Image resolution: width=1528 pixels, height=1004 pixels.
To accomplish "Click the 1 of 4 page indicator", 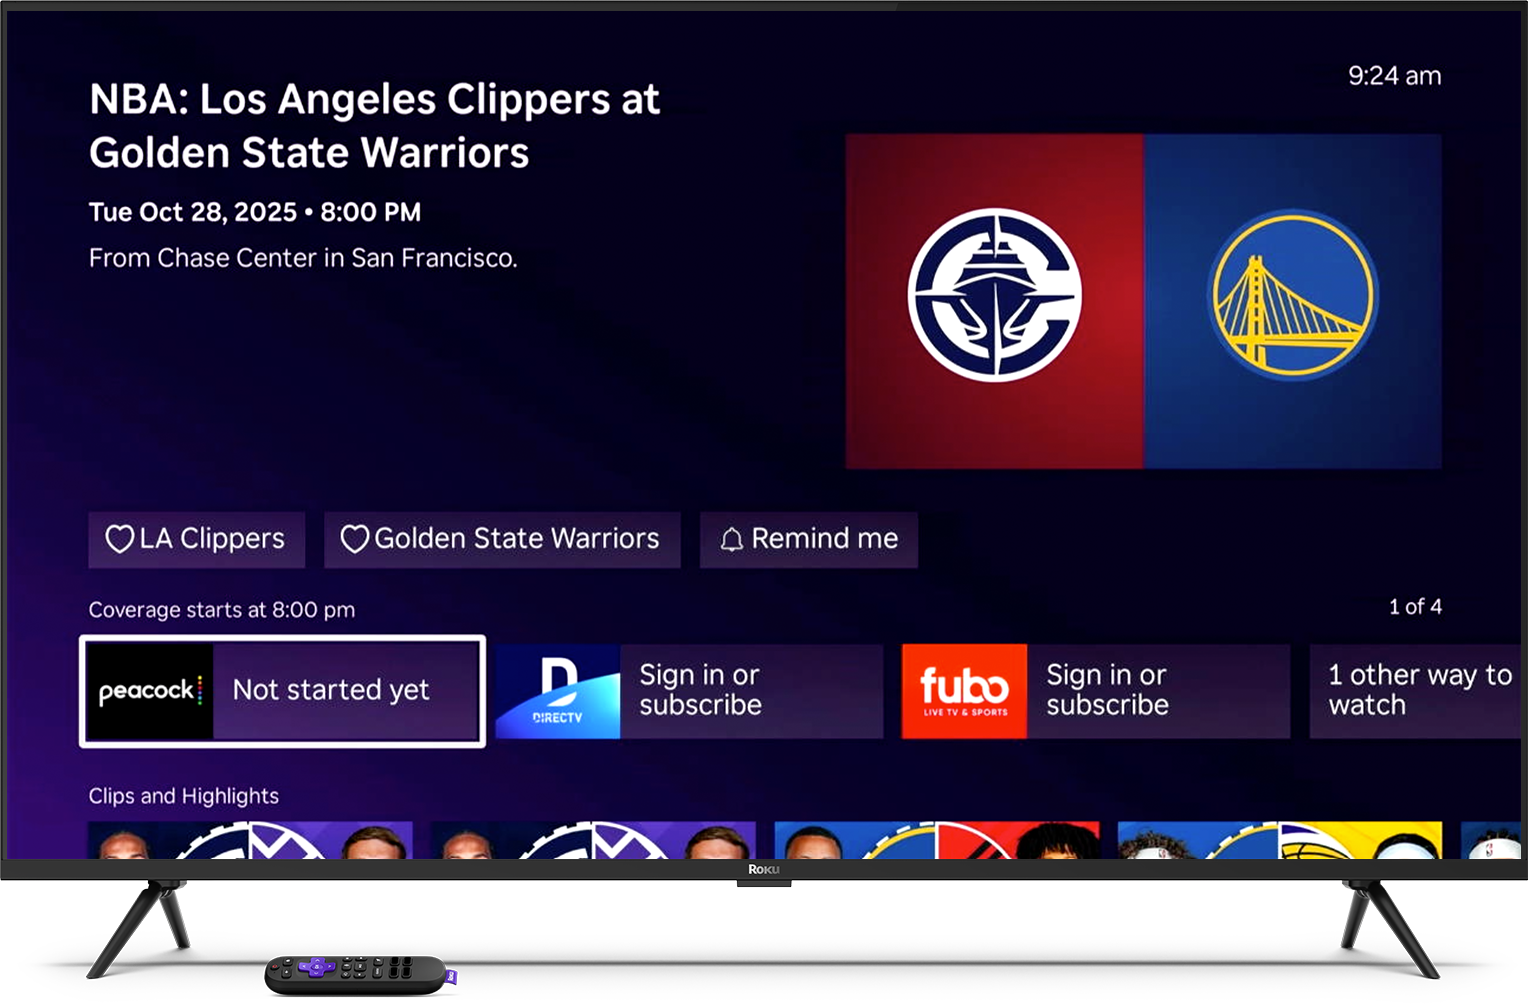I will [x=1416, y=606].
